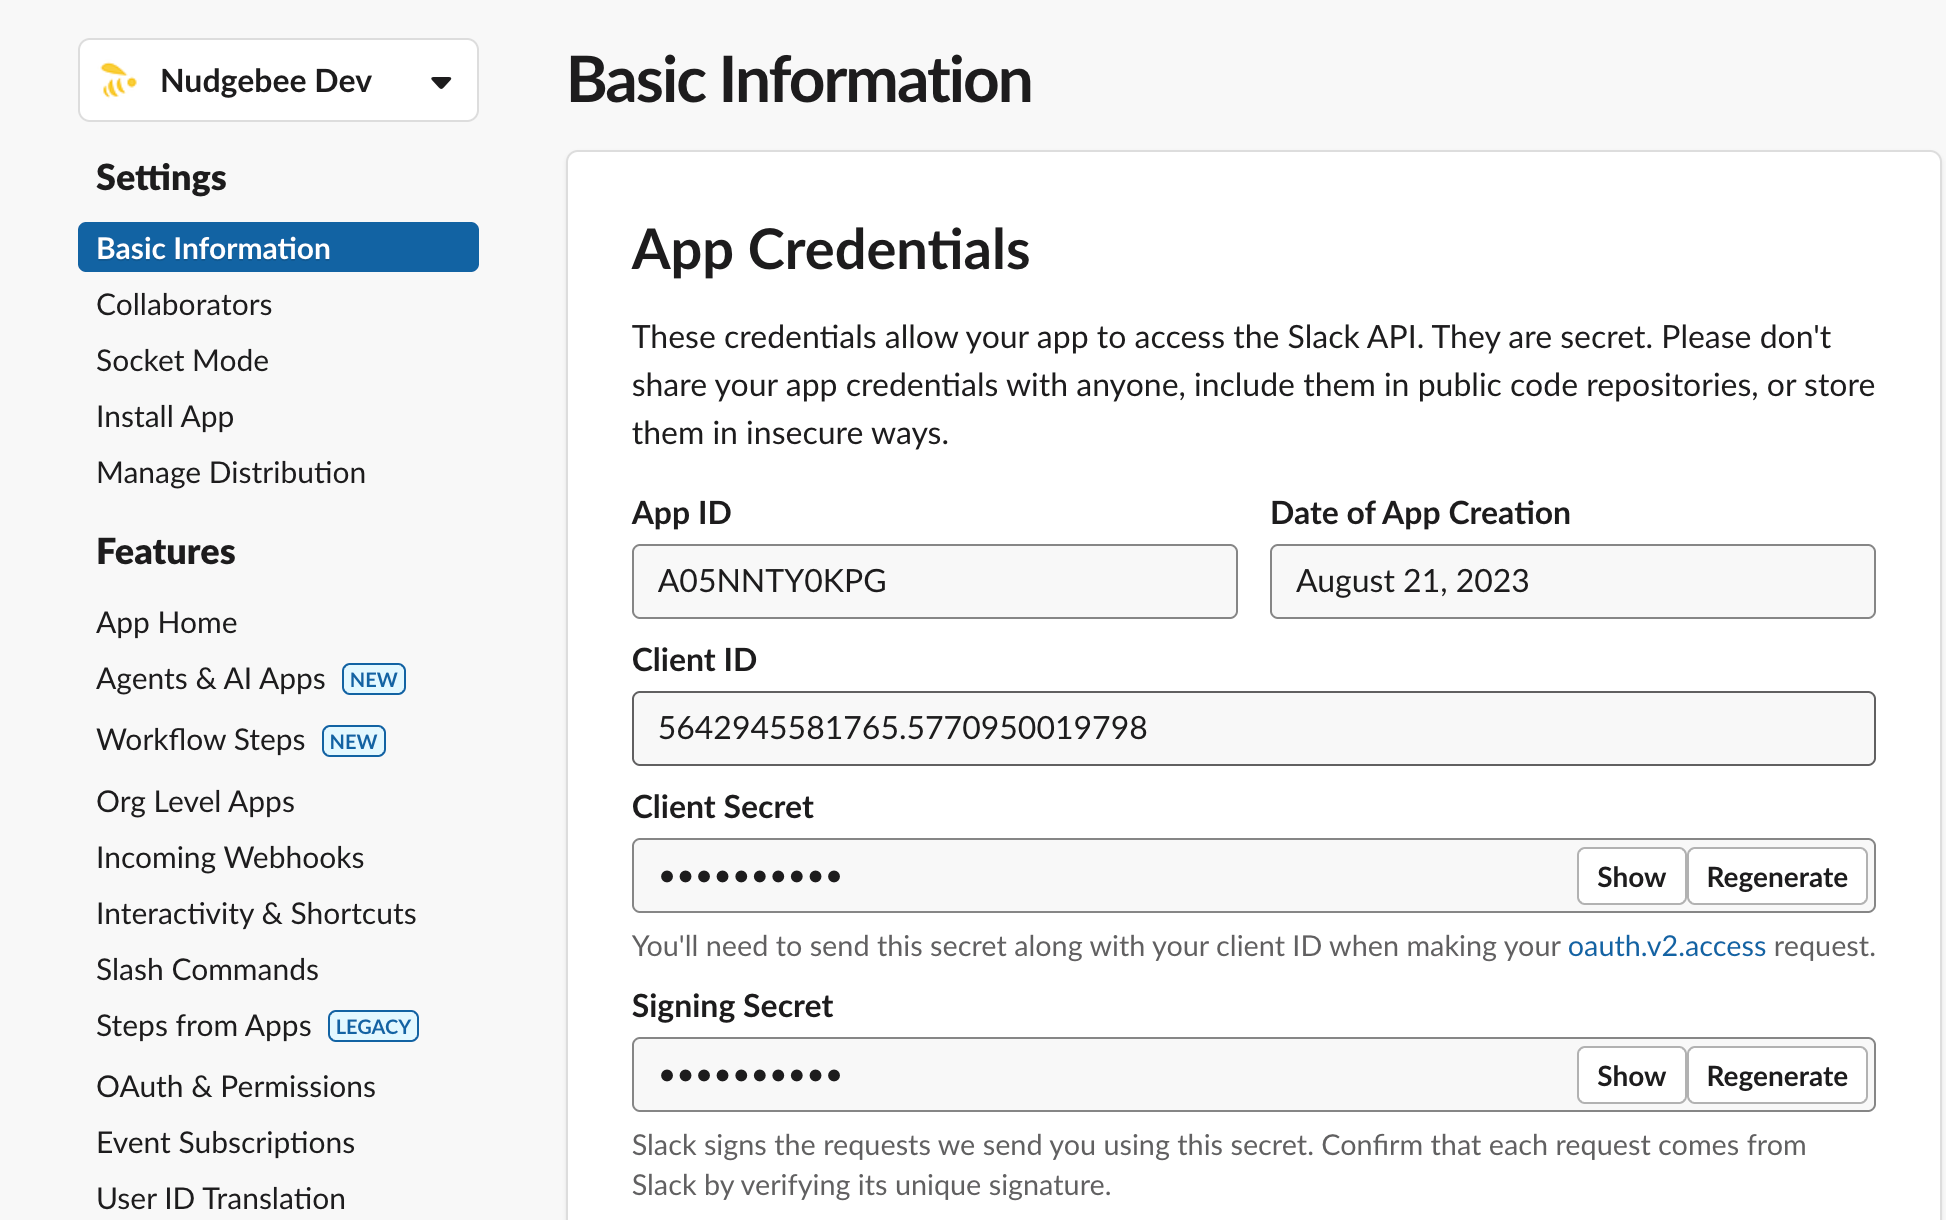Open Event Subscriptions settings
This screenshot has height=1220, width=1946.
[226, 1142]
